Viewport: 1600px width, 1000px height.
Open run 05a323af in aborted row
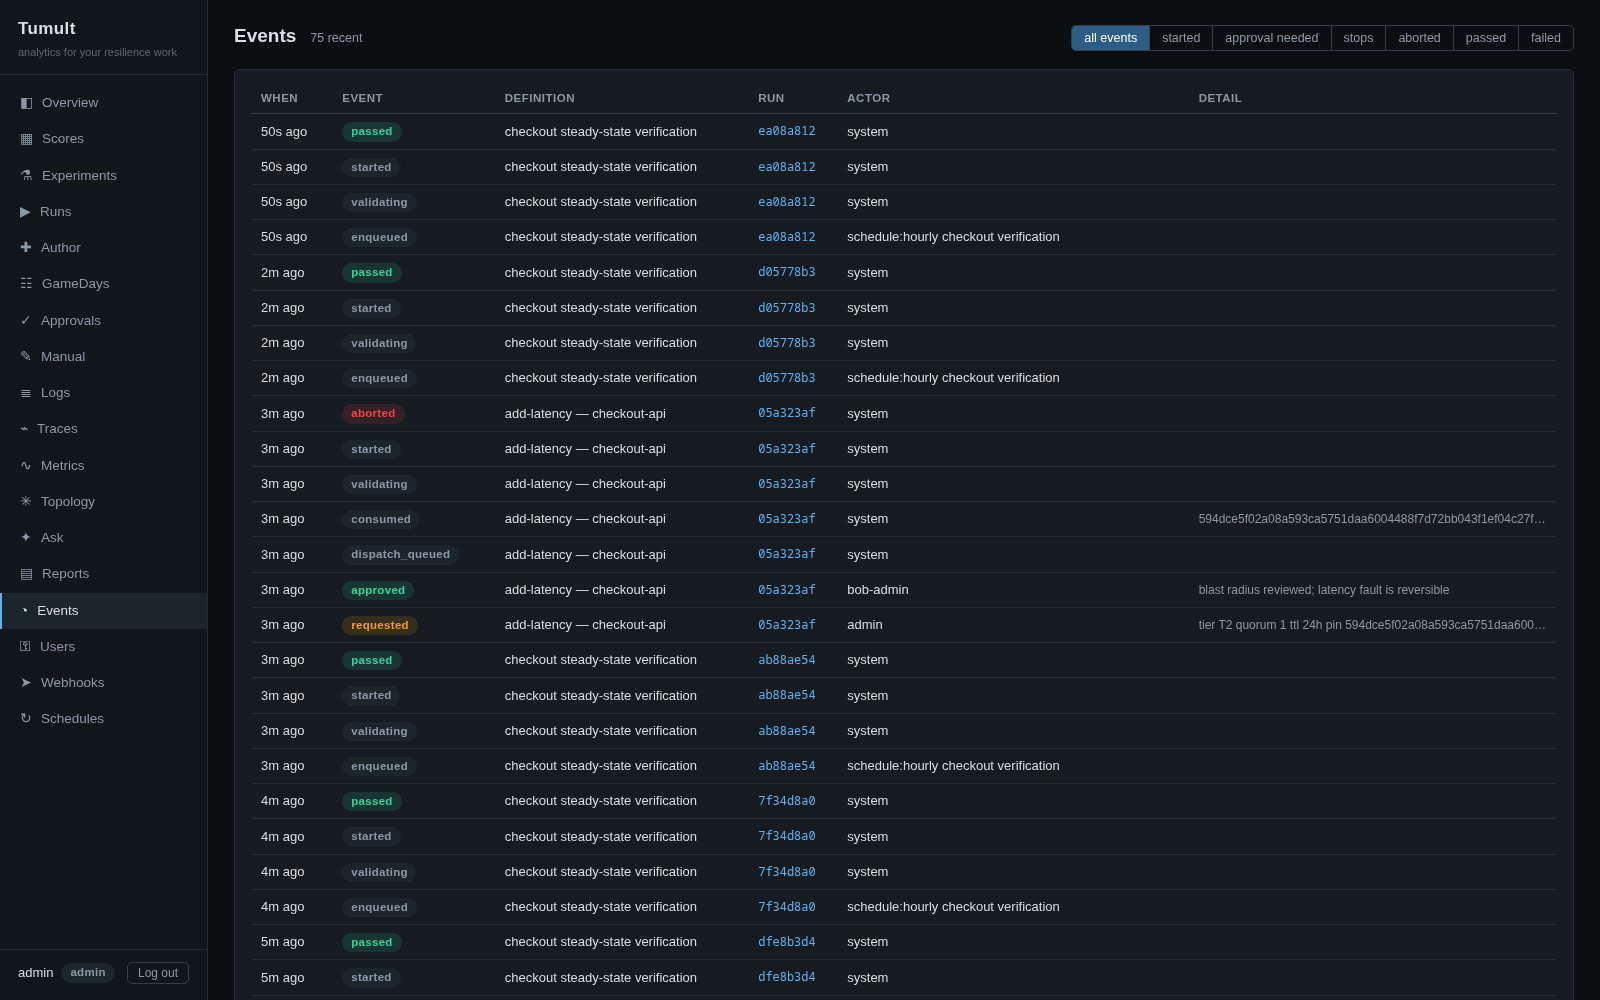pyautogui.click(x=786, y=413)
